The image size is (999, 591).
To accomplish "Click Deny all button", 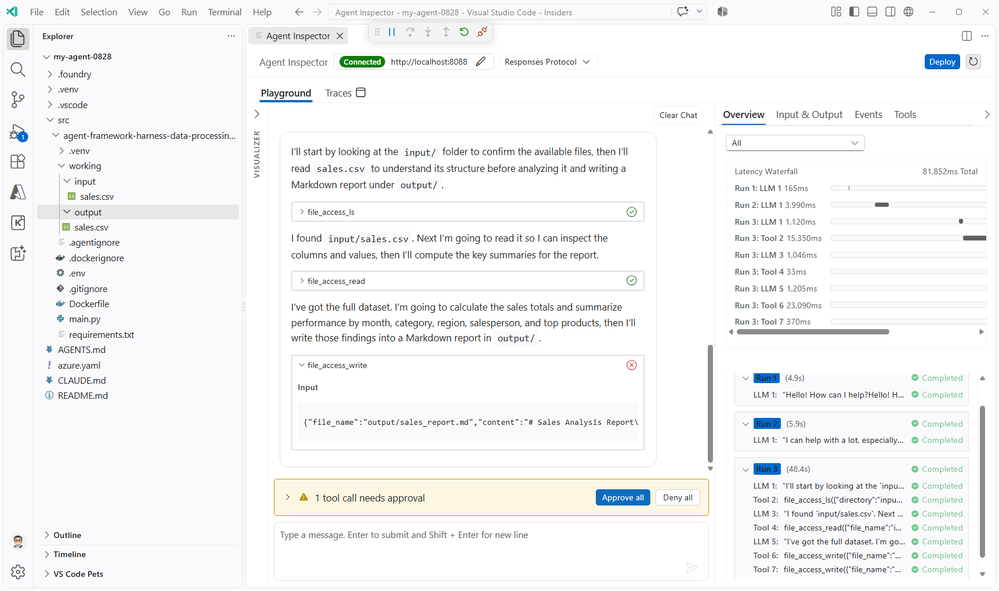I will [x=677, y=497].
